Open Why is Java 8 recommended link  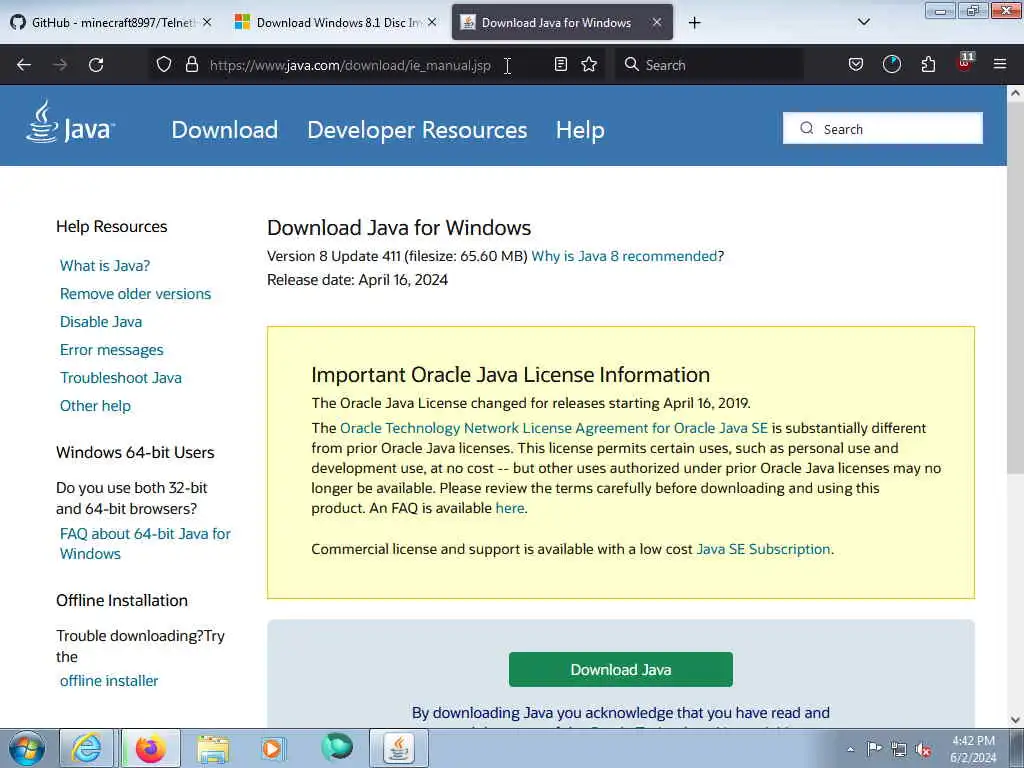pos(624,256)
